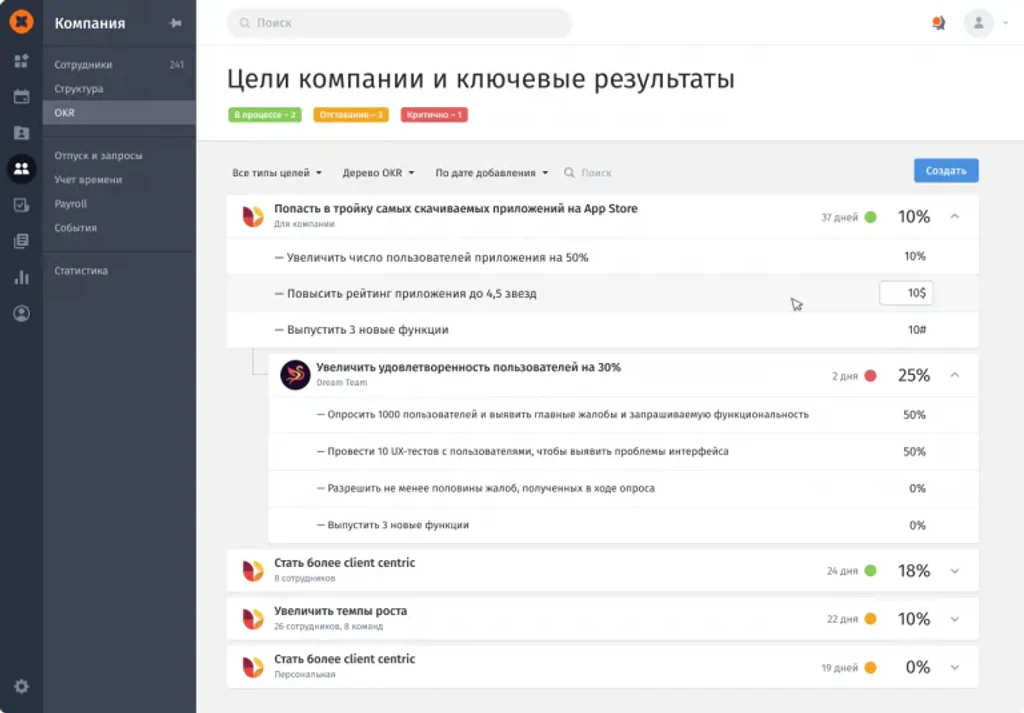Click the red status dot on Dream Team goal

(870, 375)
